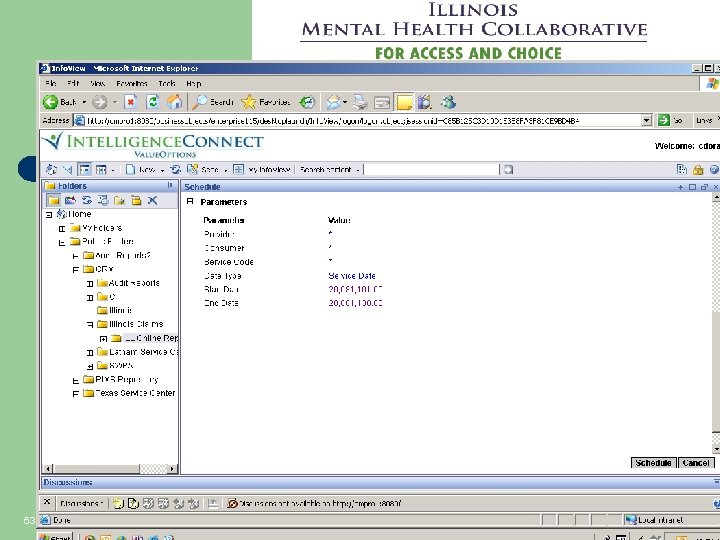
Task: Click the InfoView refresh icon beside New
Action: (x=176, y=169)
